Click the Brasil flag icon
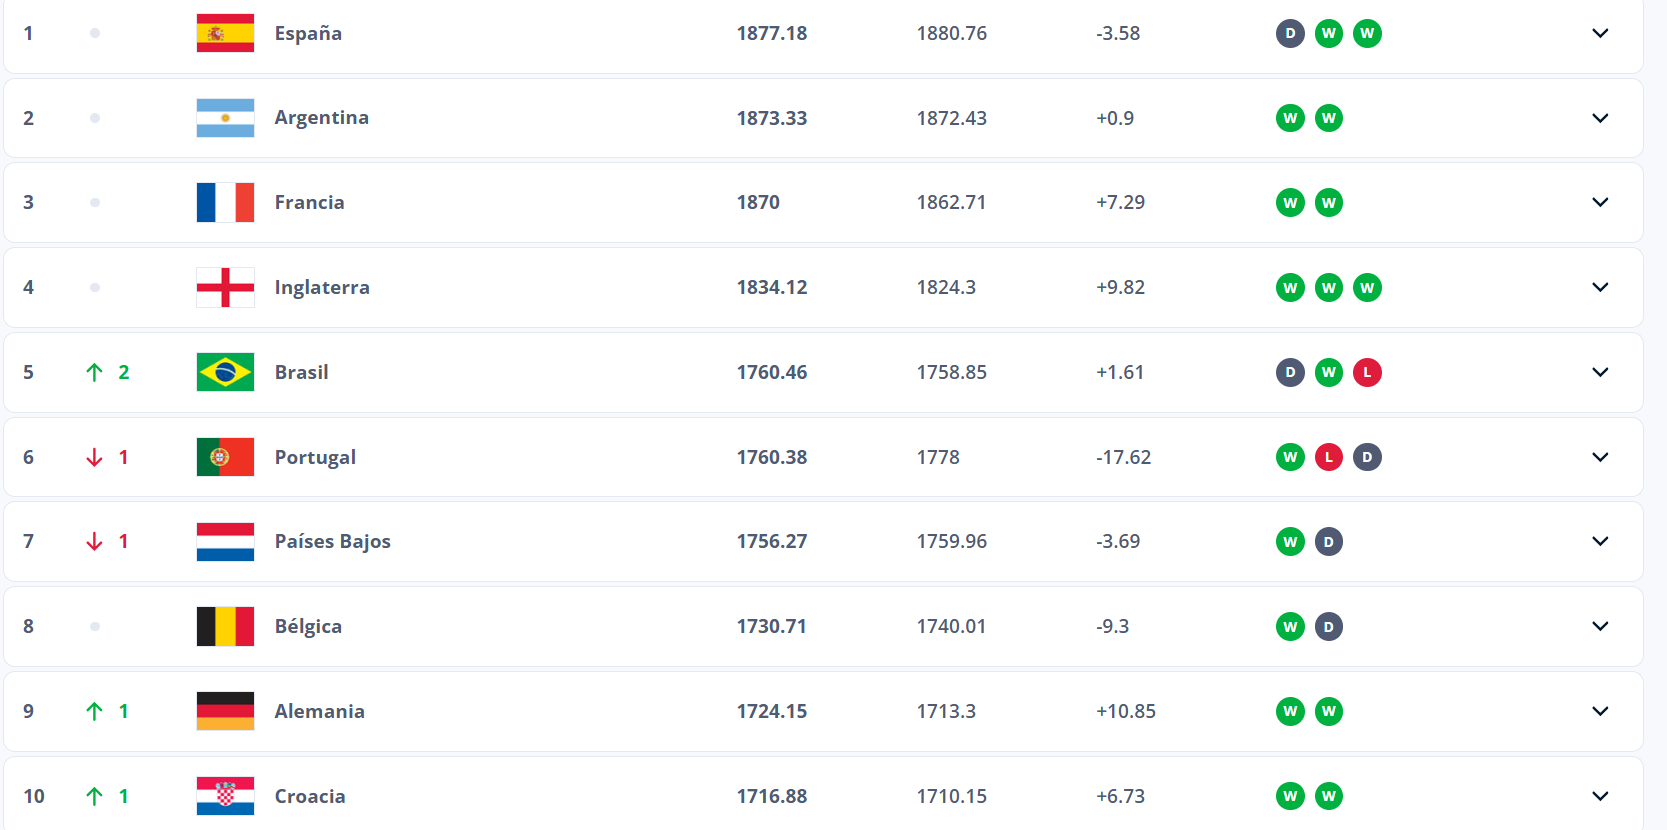This screenshot has width=1667, height=830. coord(225,372)
